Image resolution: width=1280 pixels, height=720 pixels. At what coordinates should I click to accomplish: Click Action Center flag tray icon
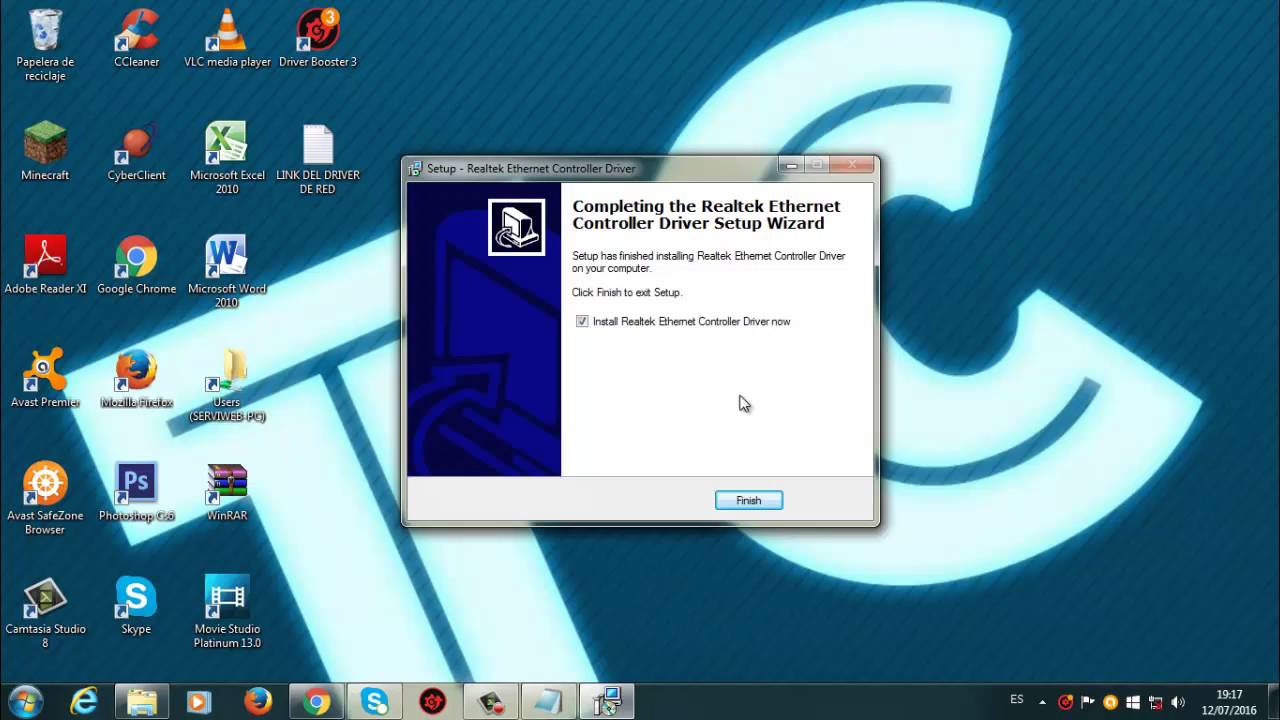[x=1088, y=702]
